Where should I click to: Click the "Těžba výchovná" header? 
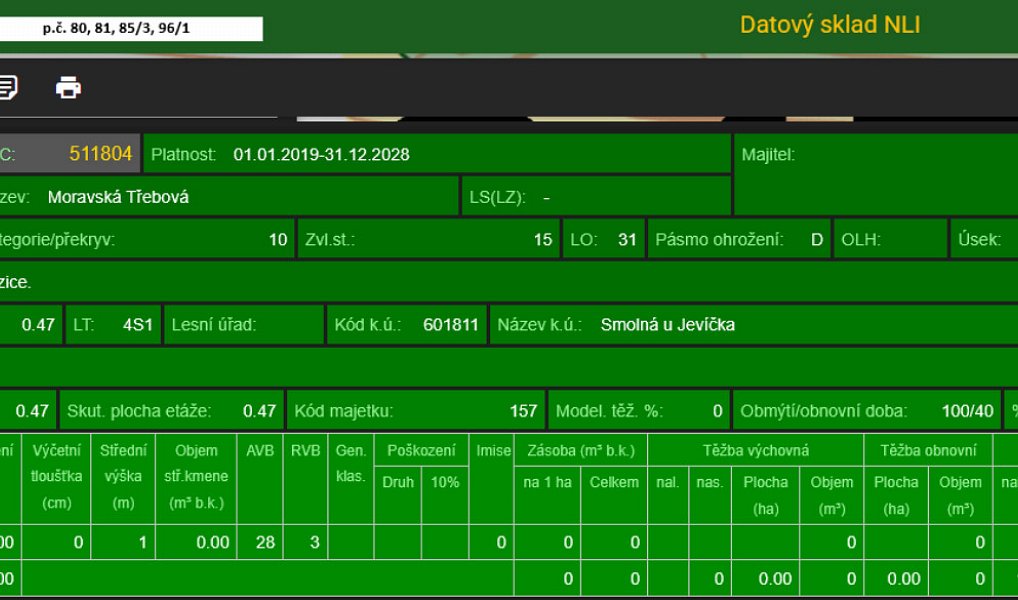[756, 451]
